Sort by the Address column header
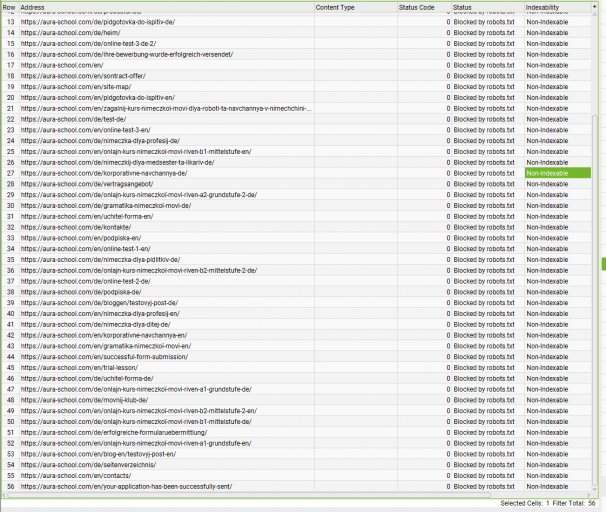 (x=167, y=7)
